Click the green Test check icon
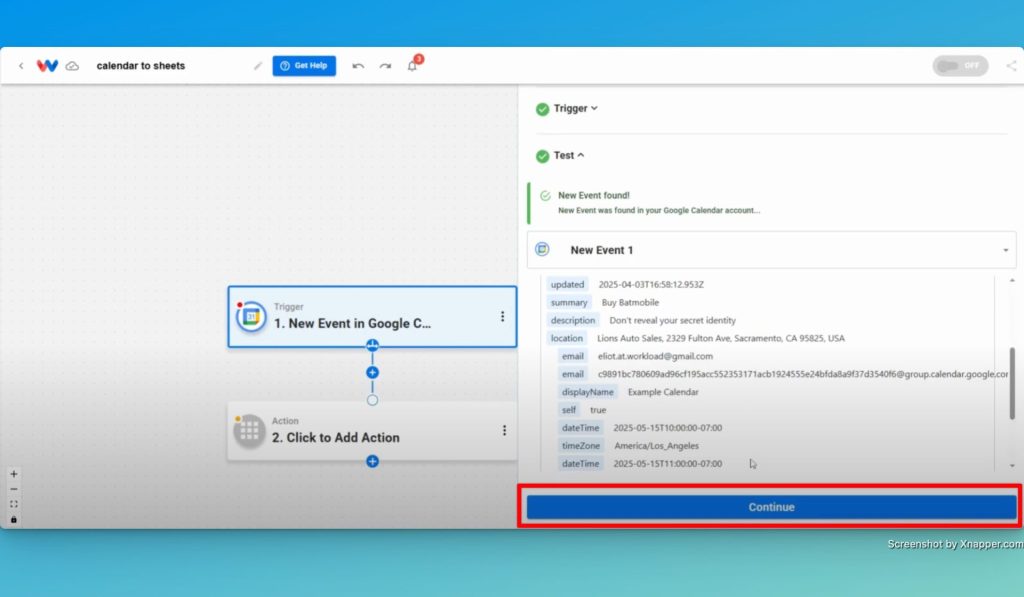The width and height of the screenshot is (1024, 597). (x=542, y=156)
